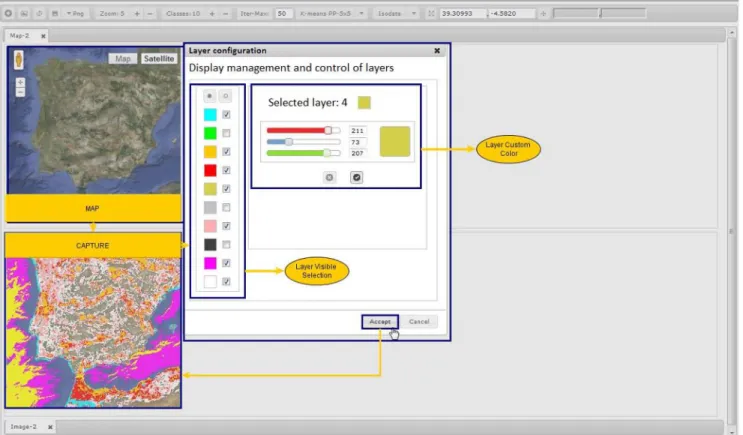743x435 pixels.
Task: Increase Classes count with plus button
Action: click(212, 14)
